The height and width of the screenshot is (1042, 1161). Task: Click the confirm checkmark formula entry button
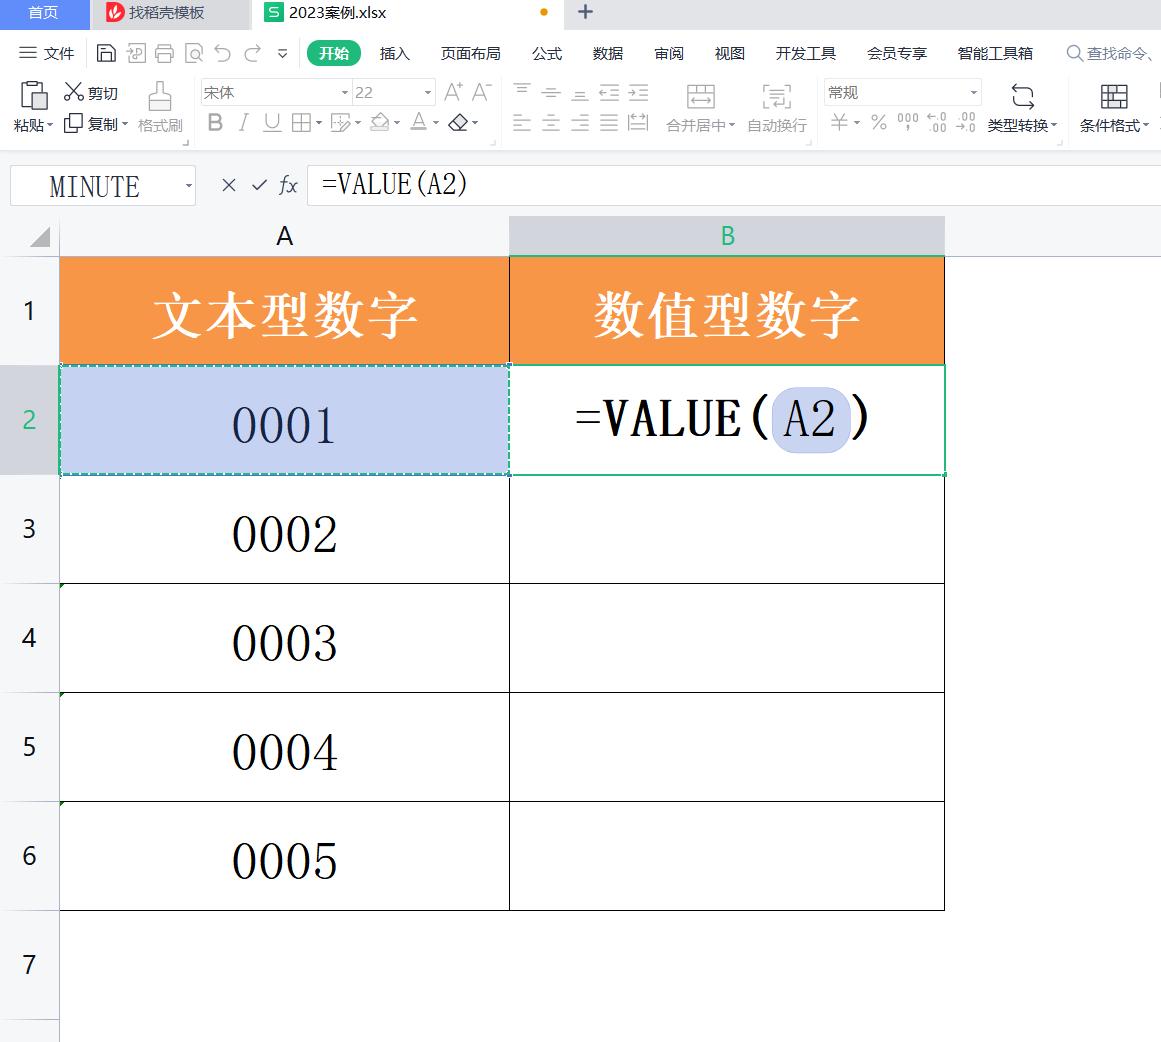[x=259, y=185]
